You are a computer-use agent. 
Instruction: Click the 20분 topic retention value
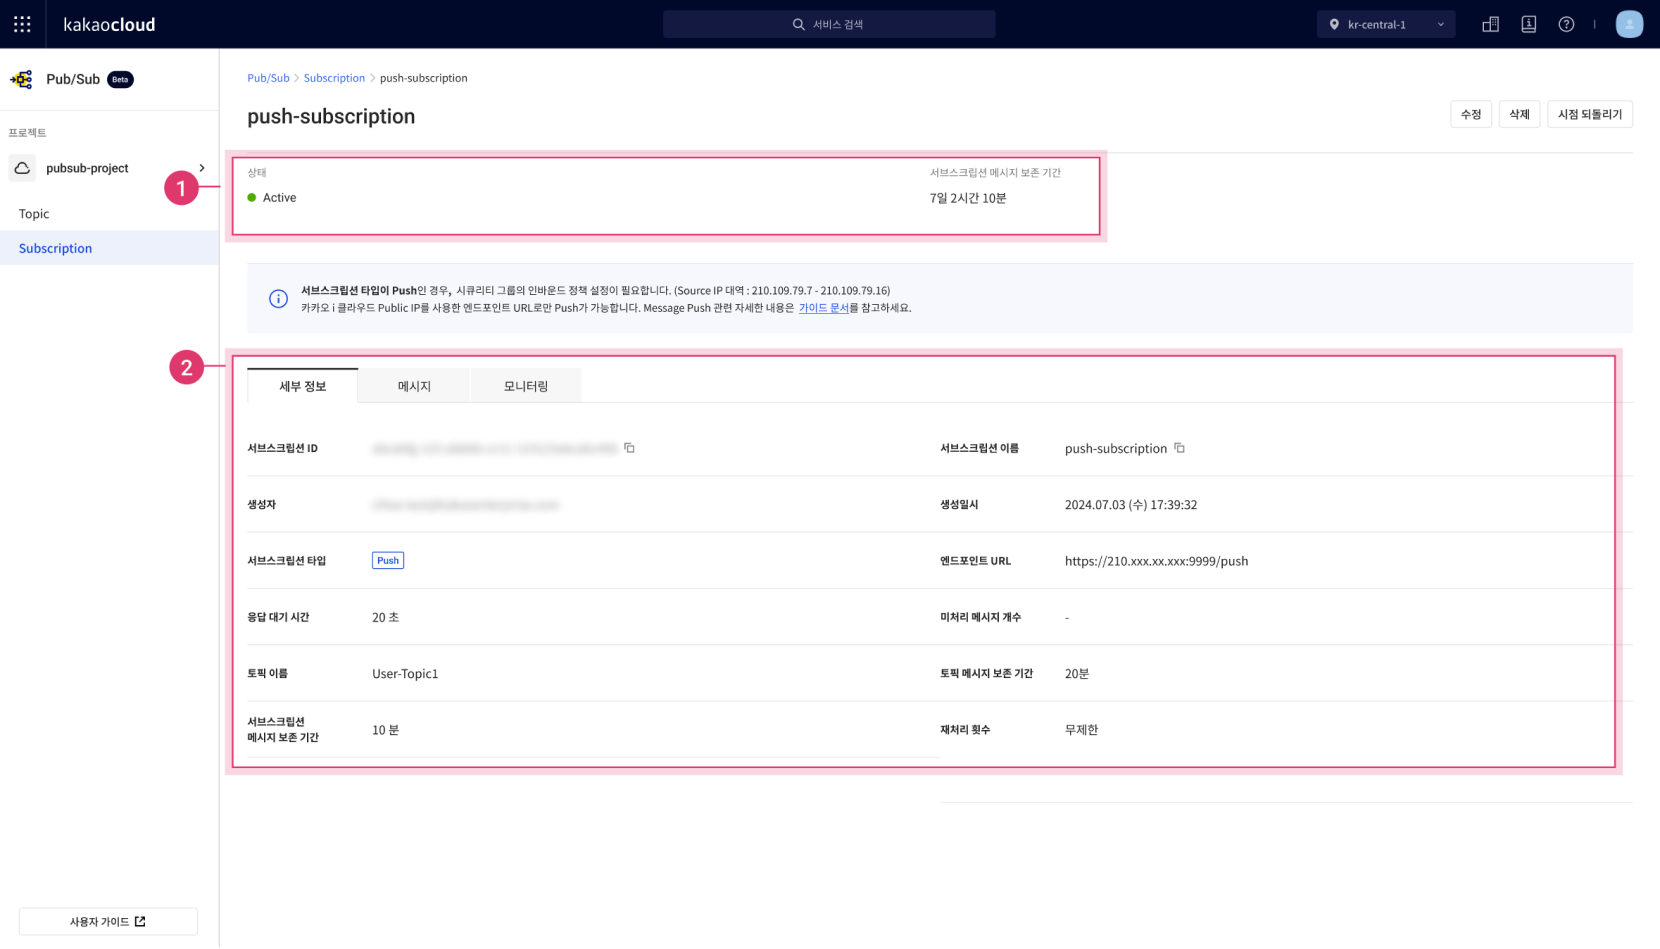click(1077, 674)
